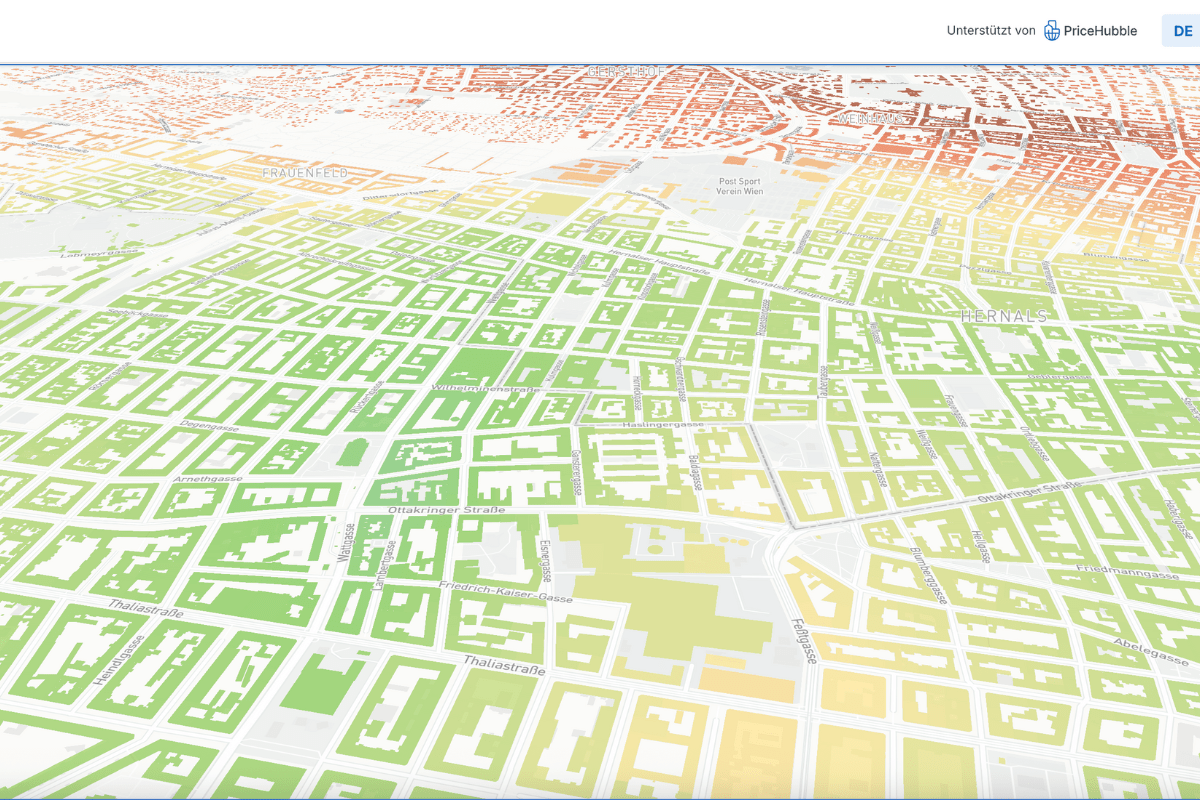Select the FRAUENFELD district label
This screenshot has width=1200, height=800.
(305, 173)
